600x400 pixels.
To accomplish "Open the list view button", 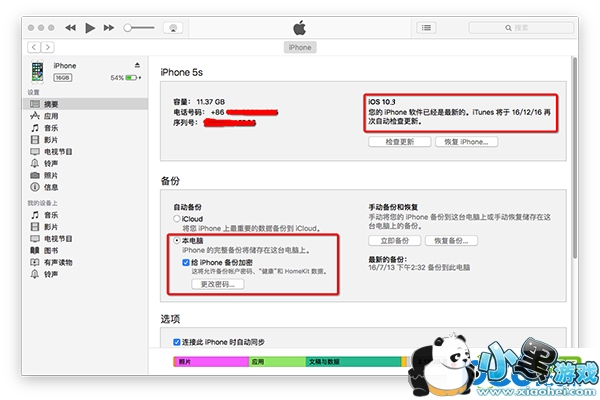I will click(x=426, y=28).
